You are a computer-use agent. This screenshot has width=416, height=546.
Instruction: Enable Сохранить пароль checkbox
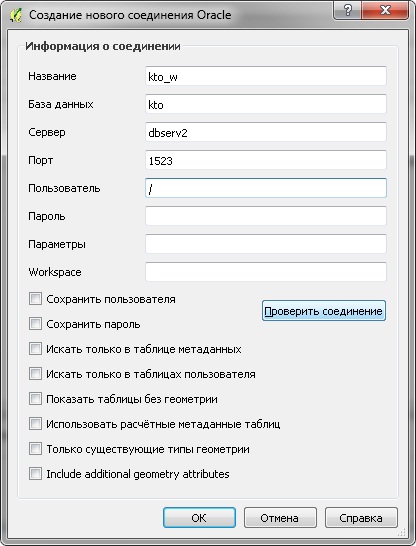pos(35,323)
